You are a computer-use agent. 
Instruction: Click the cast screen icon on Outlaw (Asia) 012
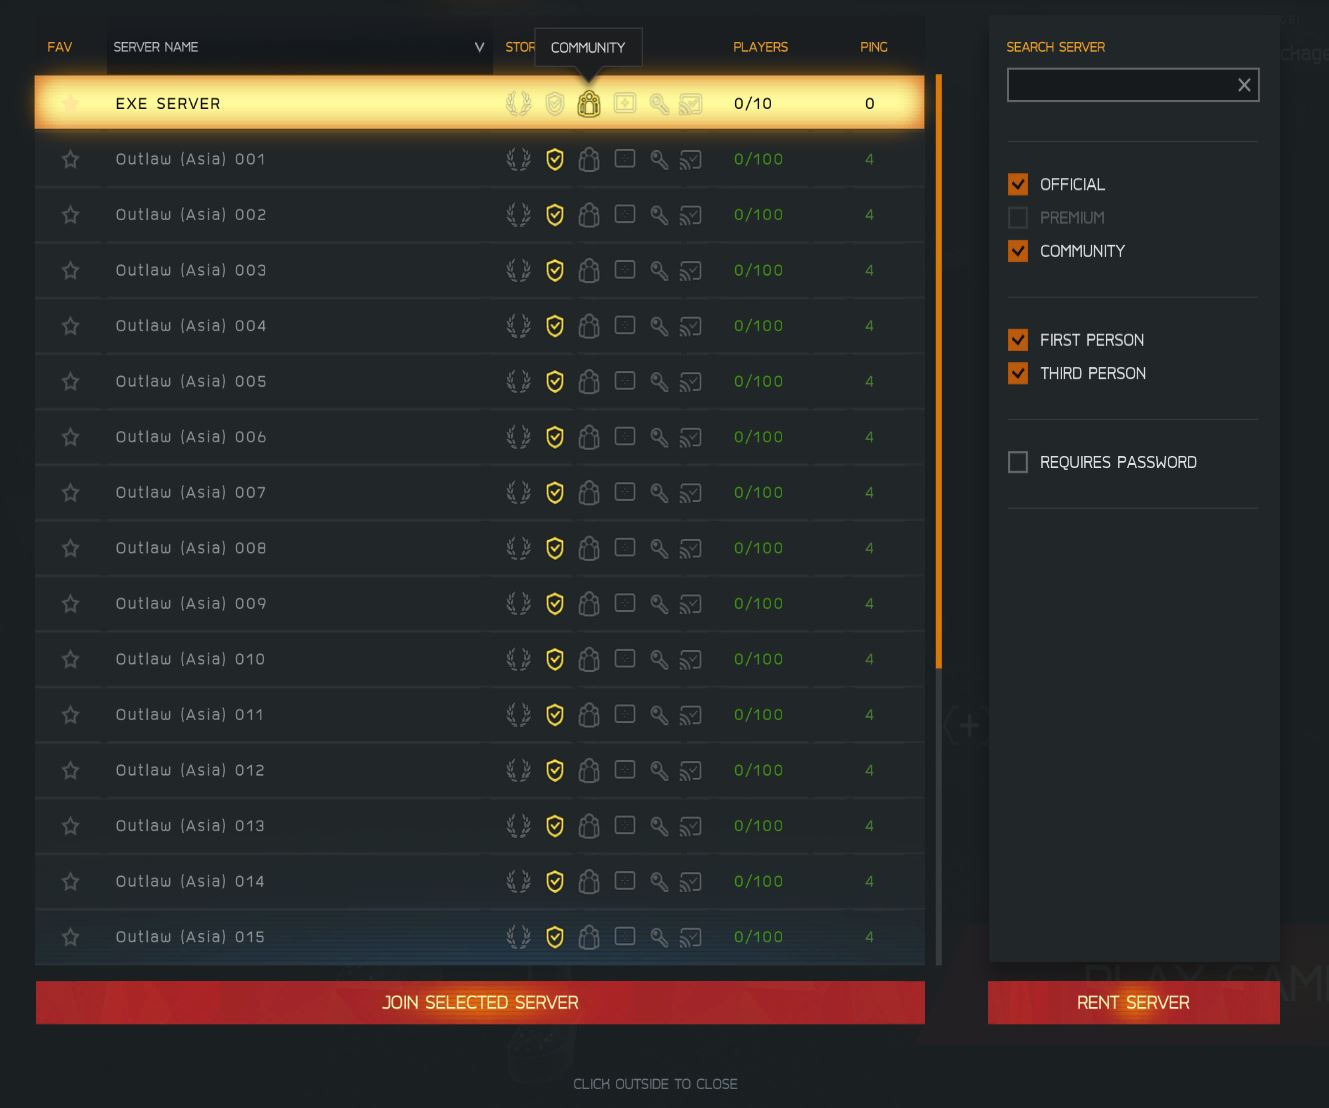coord(690,770)
